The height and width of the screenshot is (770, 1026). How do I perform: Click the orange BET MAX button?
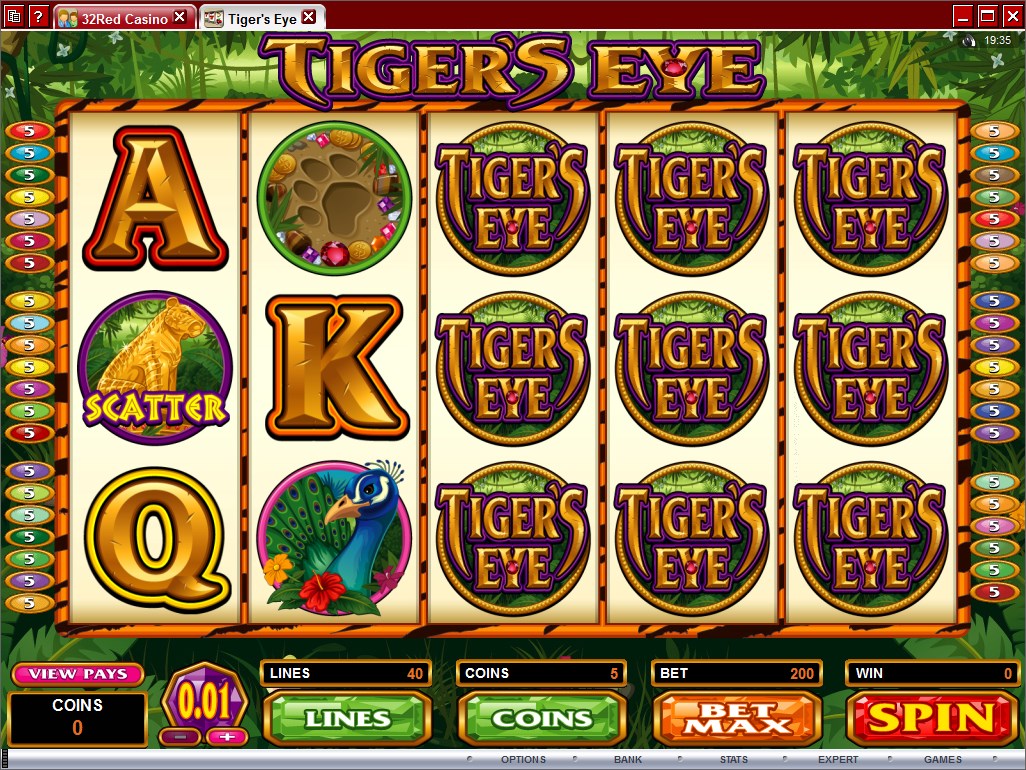coord(737,718)
